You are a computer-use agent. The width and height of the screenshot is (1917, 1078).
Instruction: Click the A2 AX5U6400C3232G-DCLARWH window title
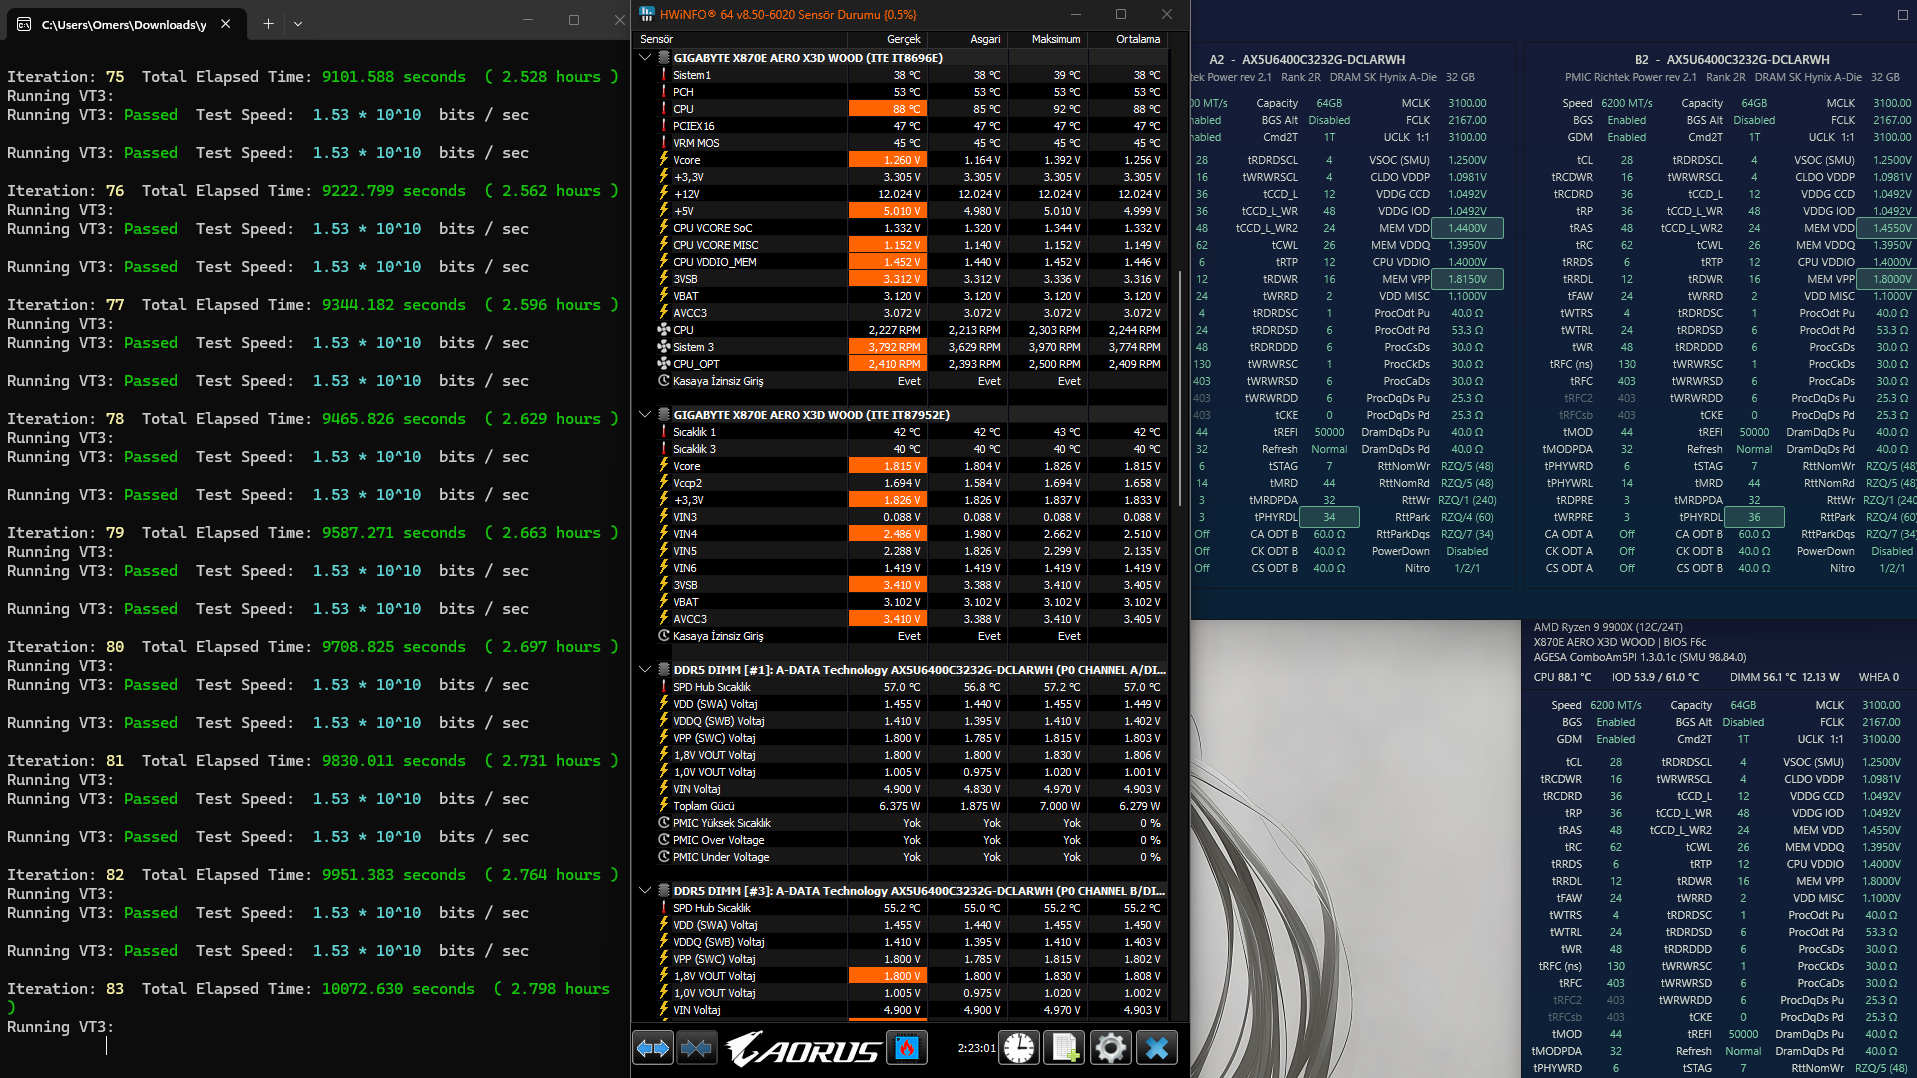[1307, 60]
